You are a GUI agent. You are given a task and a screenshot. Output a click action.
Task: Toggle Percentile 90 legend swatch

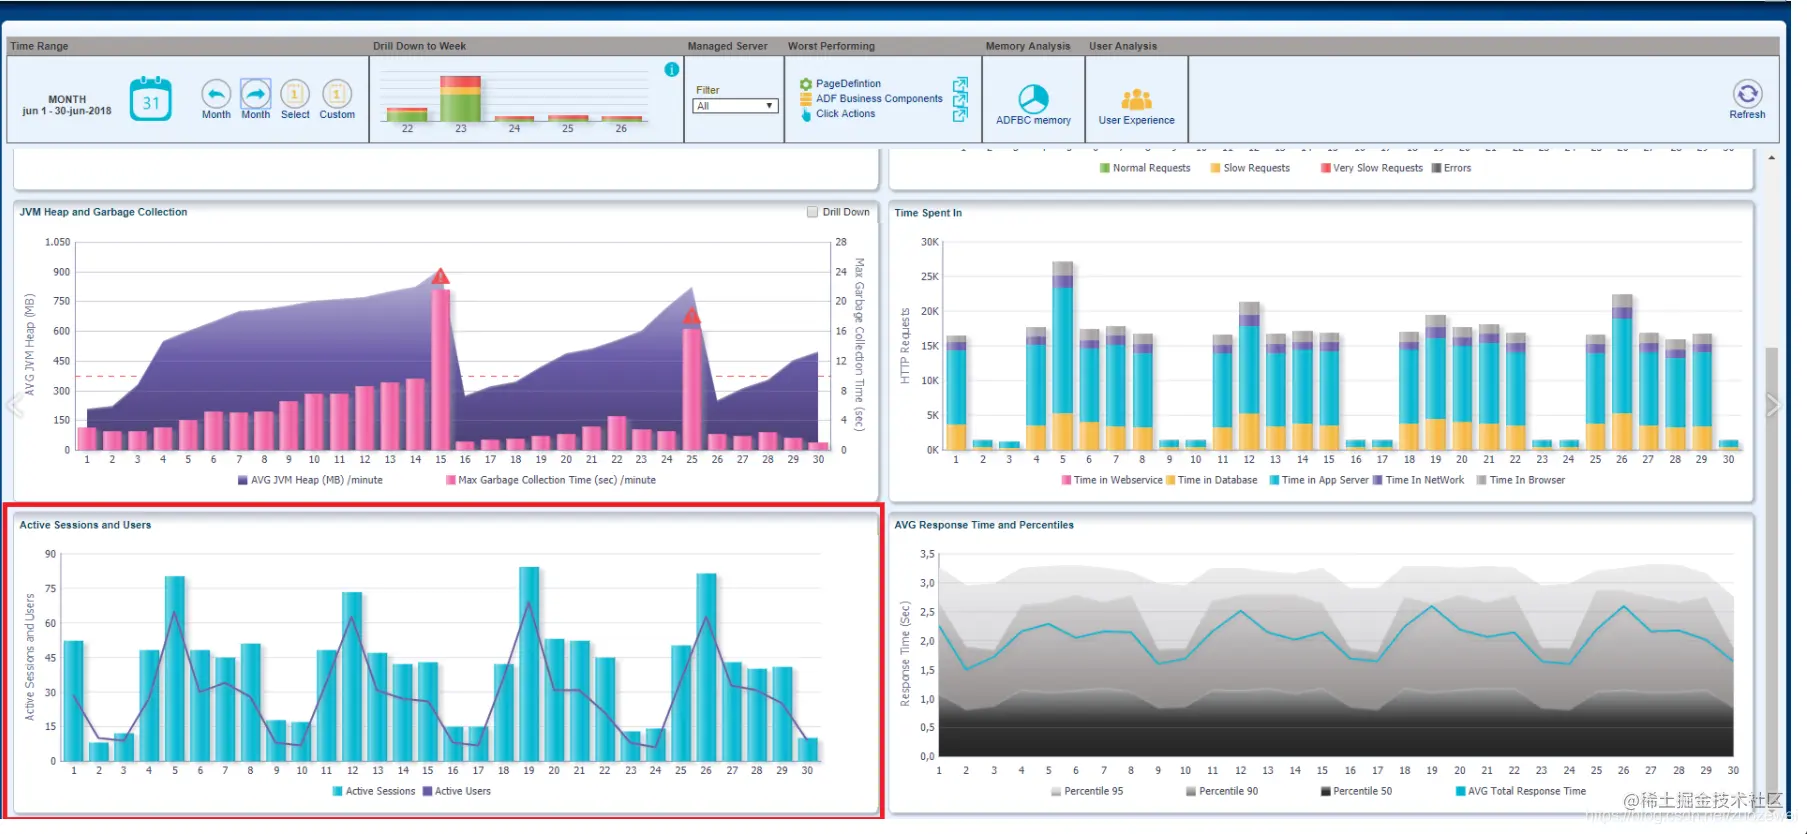[1191, 791]
